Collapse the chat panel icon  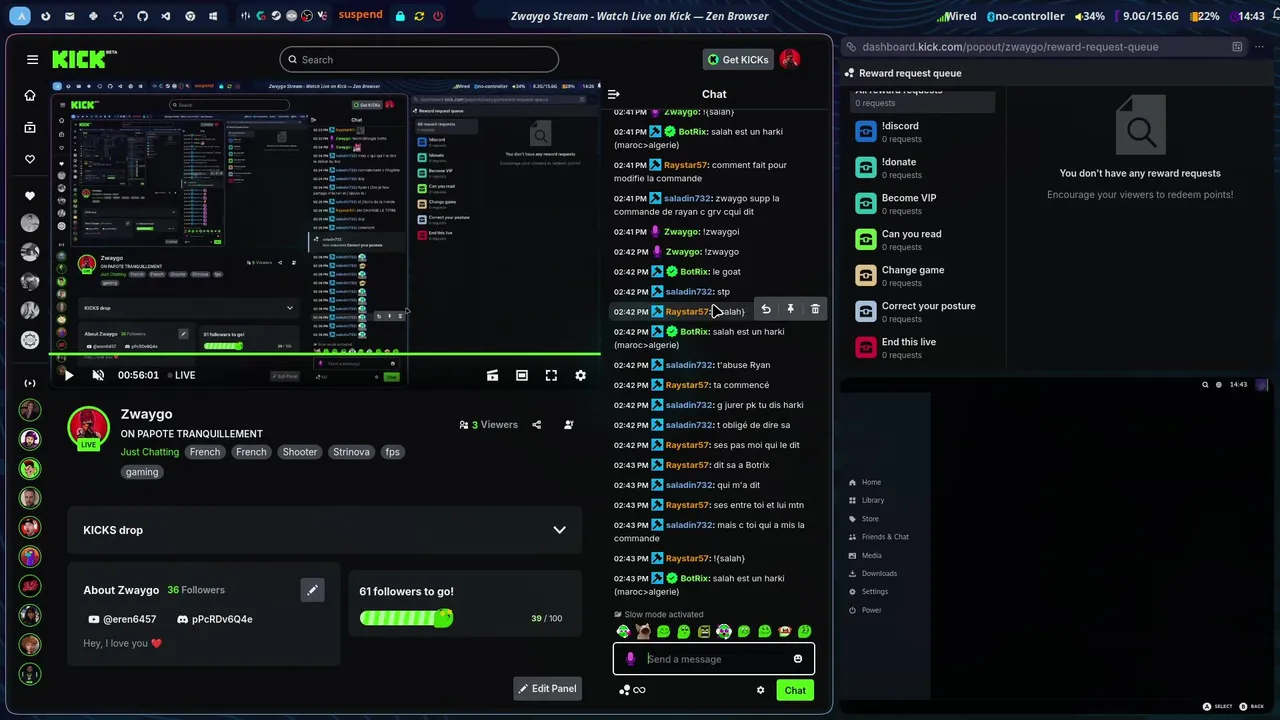pyautogui.click(x=614, y=95)
